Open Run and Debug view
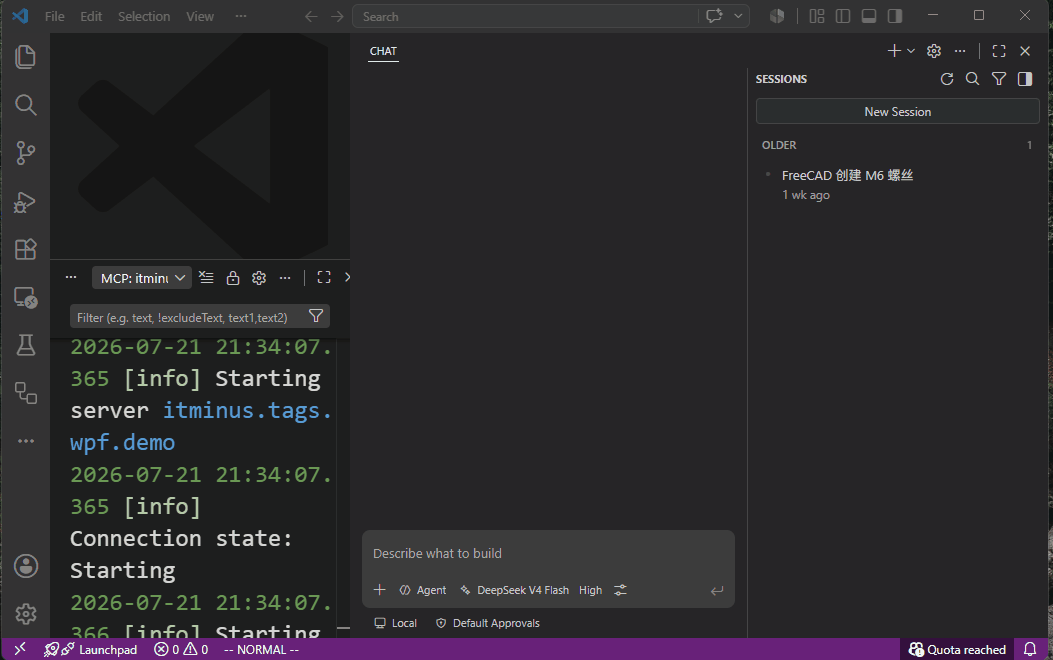The height and width of the screenshot is (660, 1053). pos(26,201)
